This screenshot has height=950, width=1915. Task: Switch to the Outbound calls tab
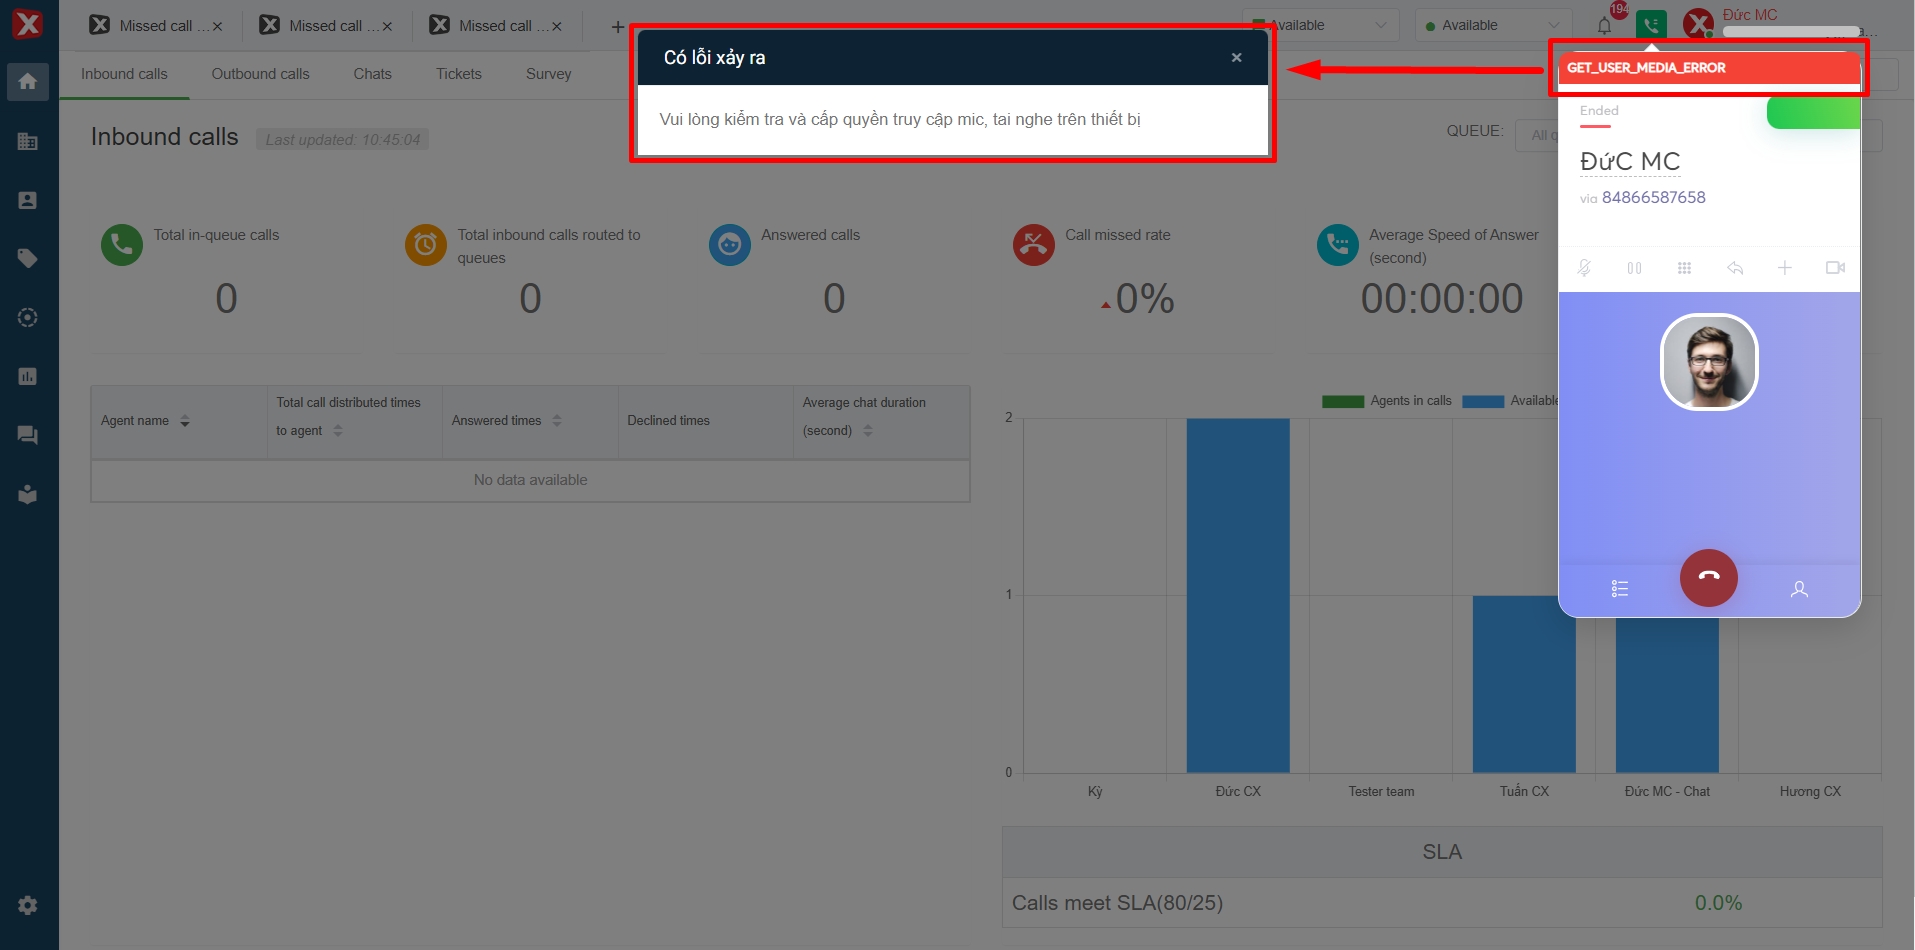(x=260, y=74)
